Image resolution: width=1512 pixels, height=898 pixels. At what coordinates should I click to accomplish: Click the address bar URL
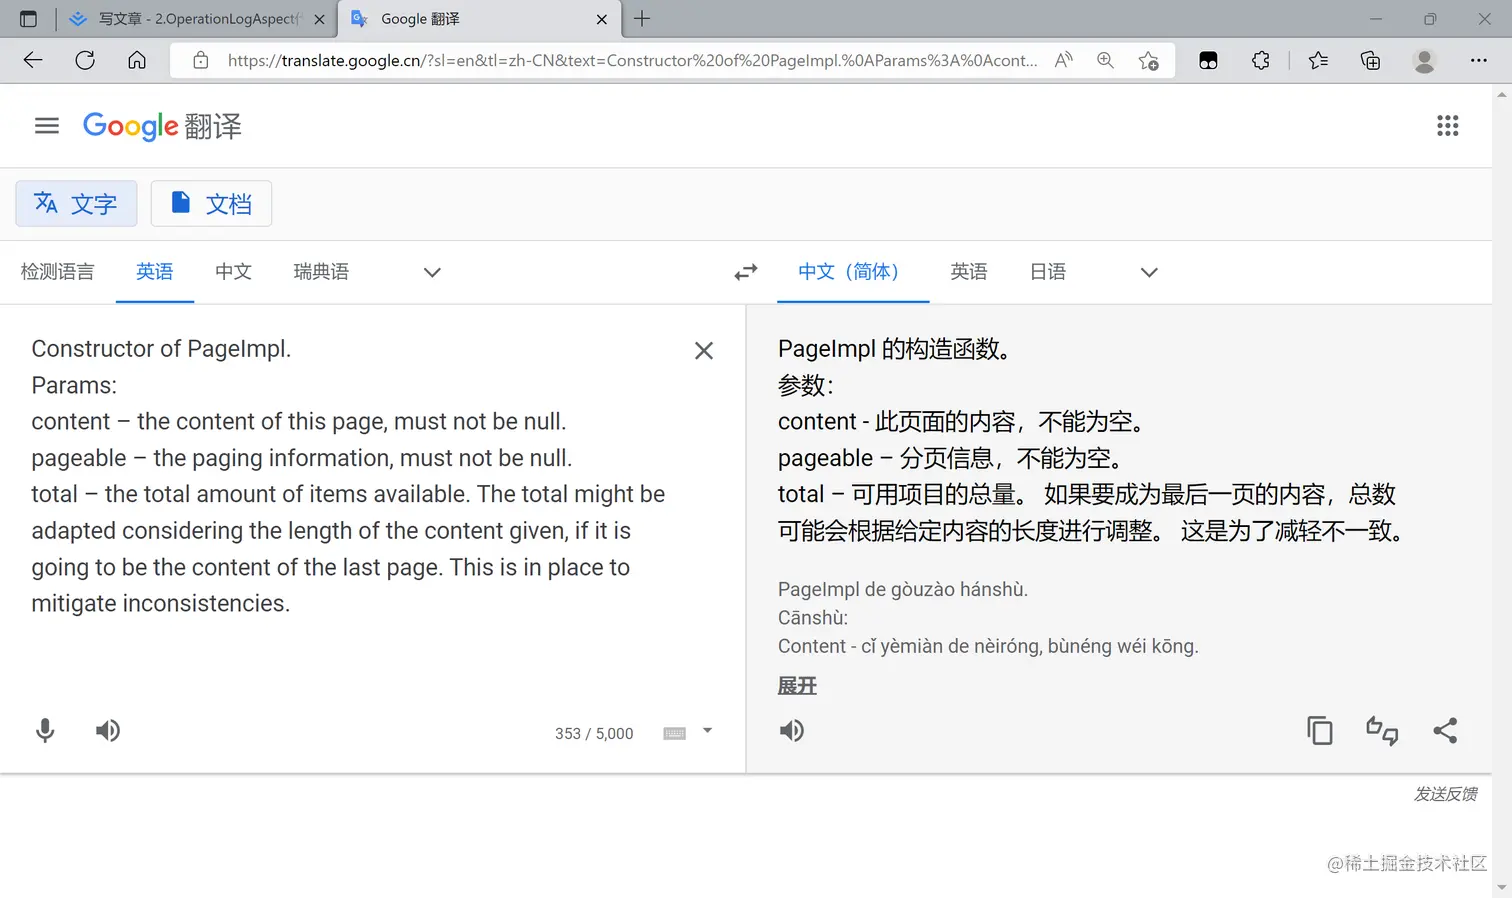point(632,60)
